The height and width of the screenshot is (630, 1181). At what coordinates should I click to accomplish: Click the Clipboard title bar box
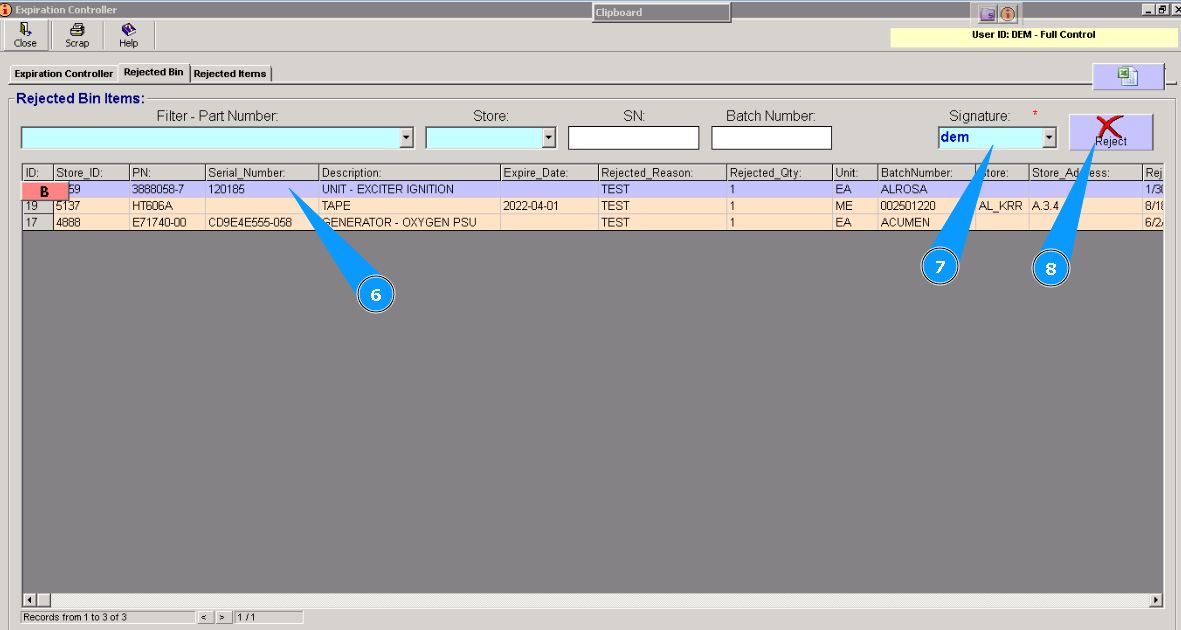tap(661, 13)
